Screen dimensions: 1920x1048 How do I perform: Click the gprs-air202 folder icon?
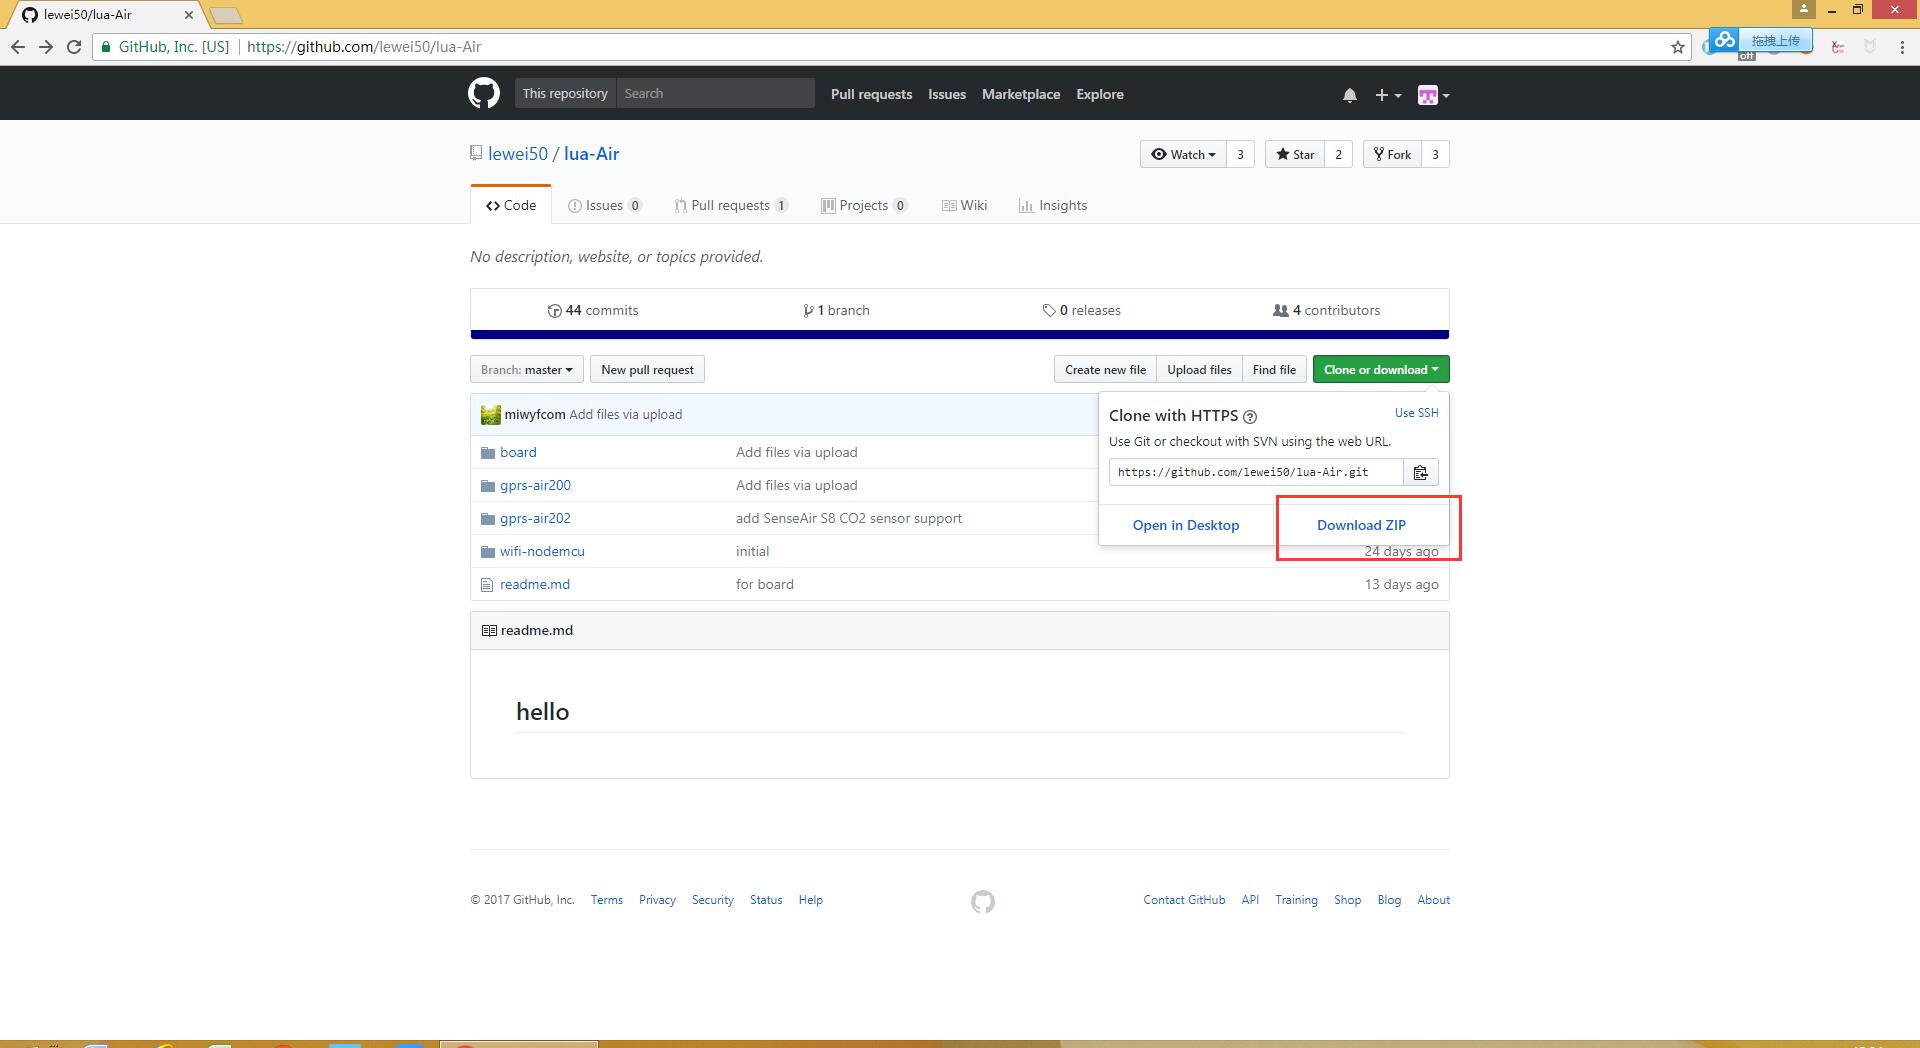[488, 519]
